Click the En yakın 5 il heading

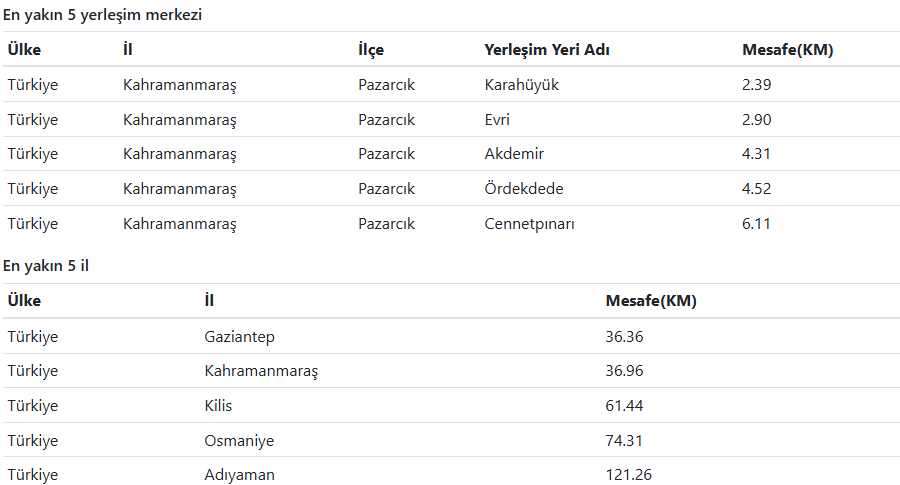(45, 266)
